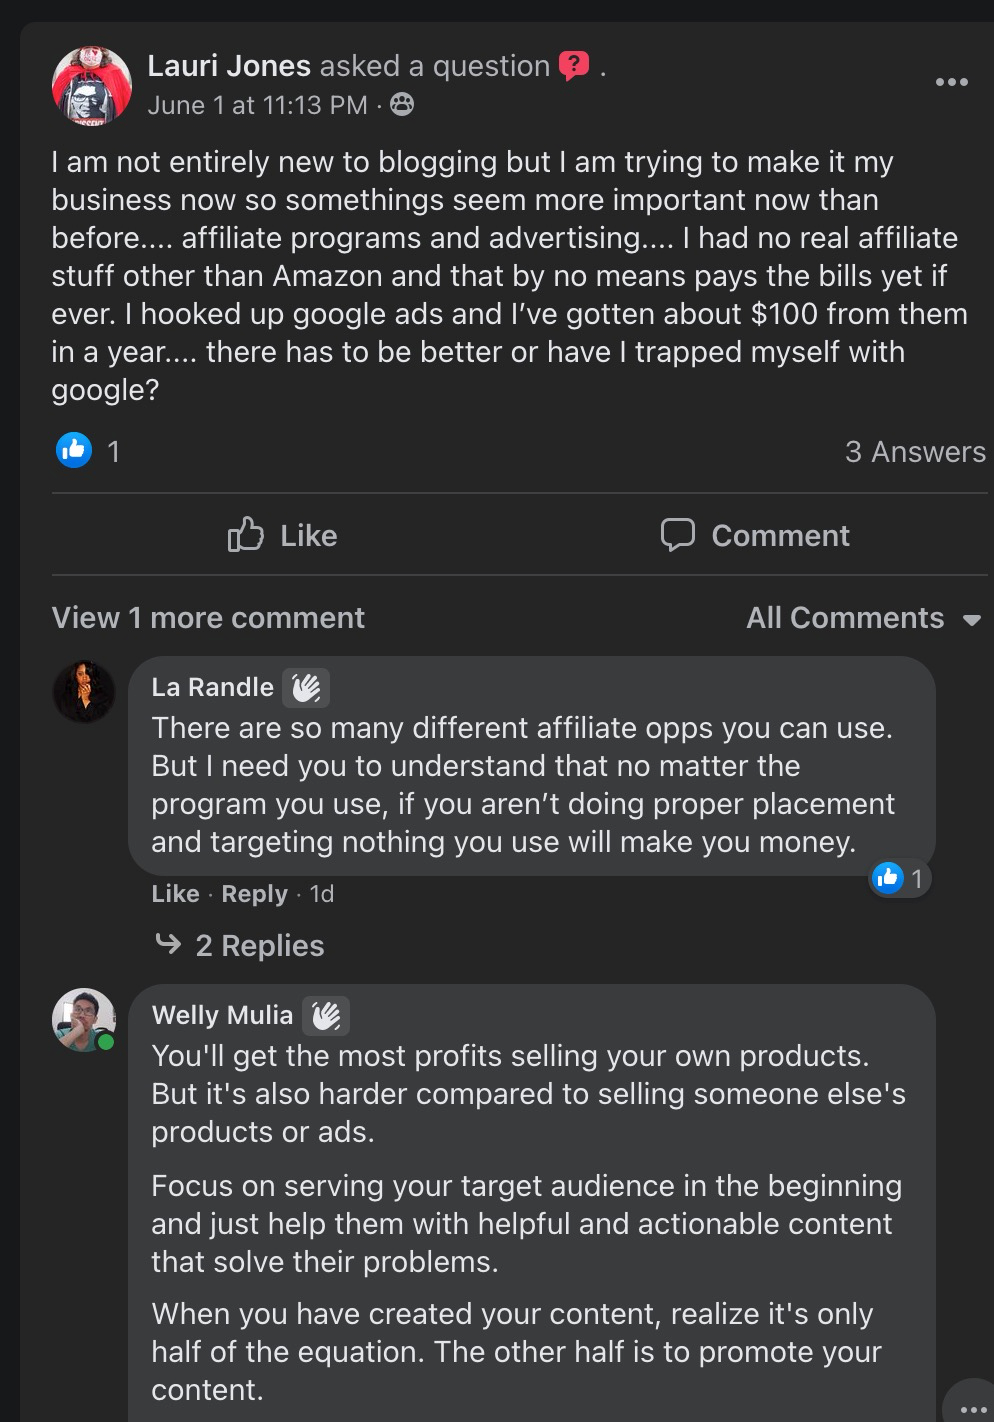Screen dimensions: 994x1422
Task: Expand the 2 Replies thread
Action: pos(259,946)
